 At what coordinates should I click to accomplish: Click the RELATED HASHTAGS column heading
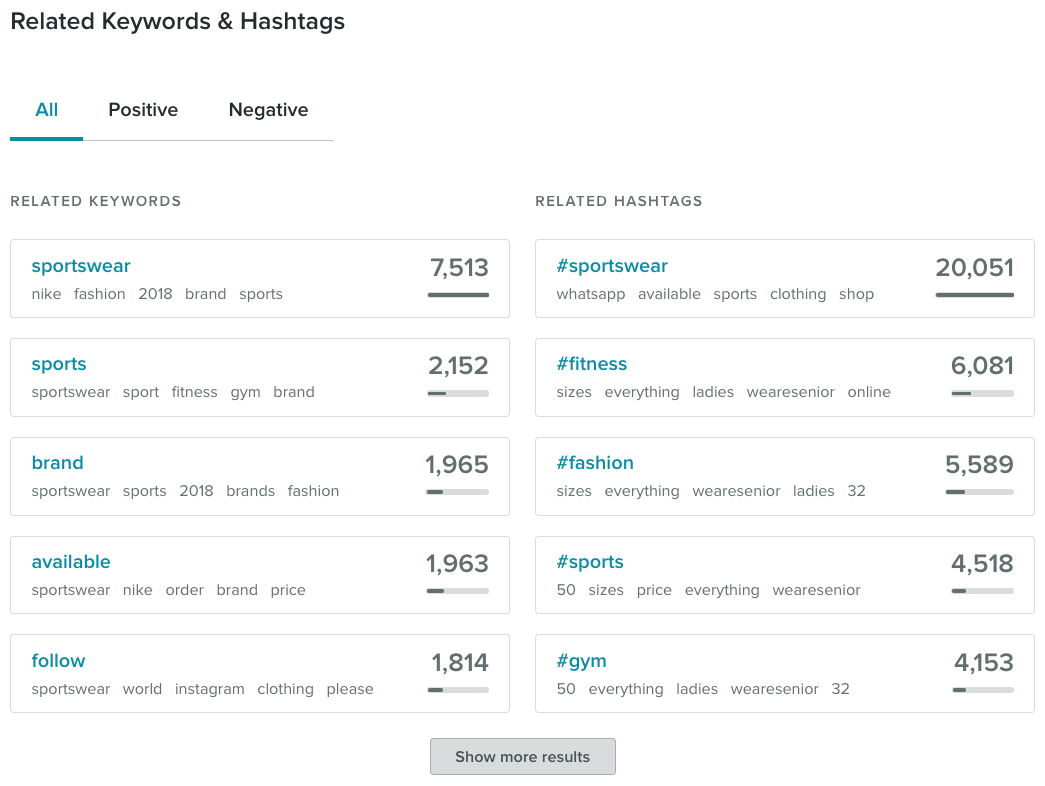click(618, 201)
